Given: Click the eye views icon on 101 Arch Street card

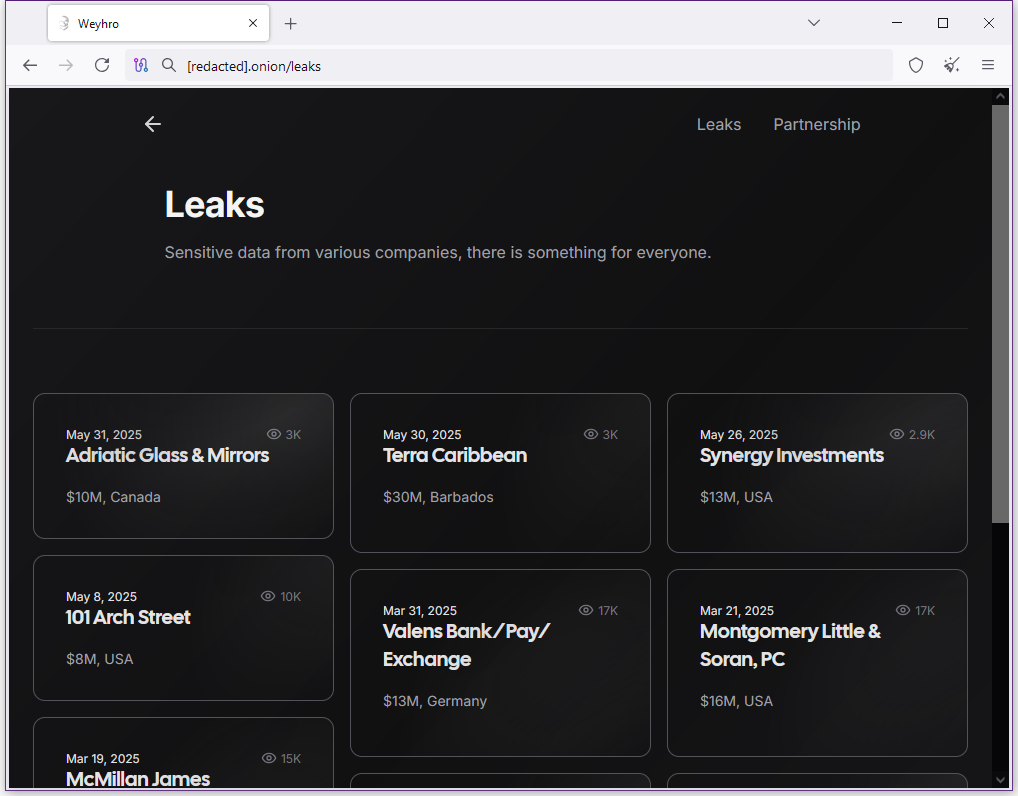Looking at the screenshot, I should pos(268,596).
